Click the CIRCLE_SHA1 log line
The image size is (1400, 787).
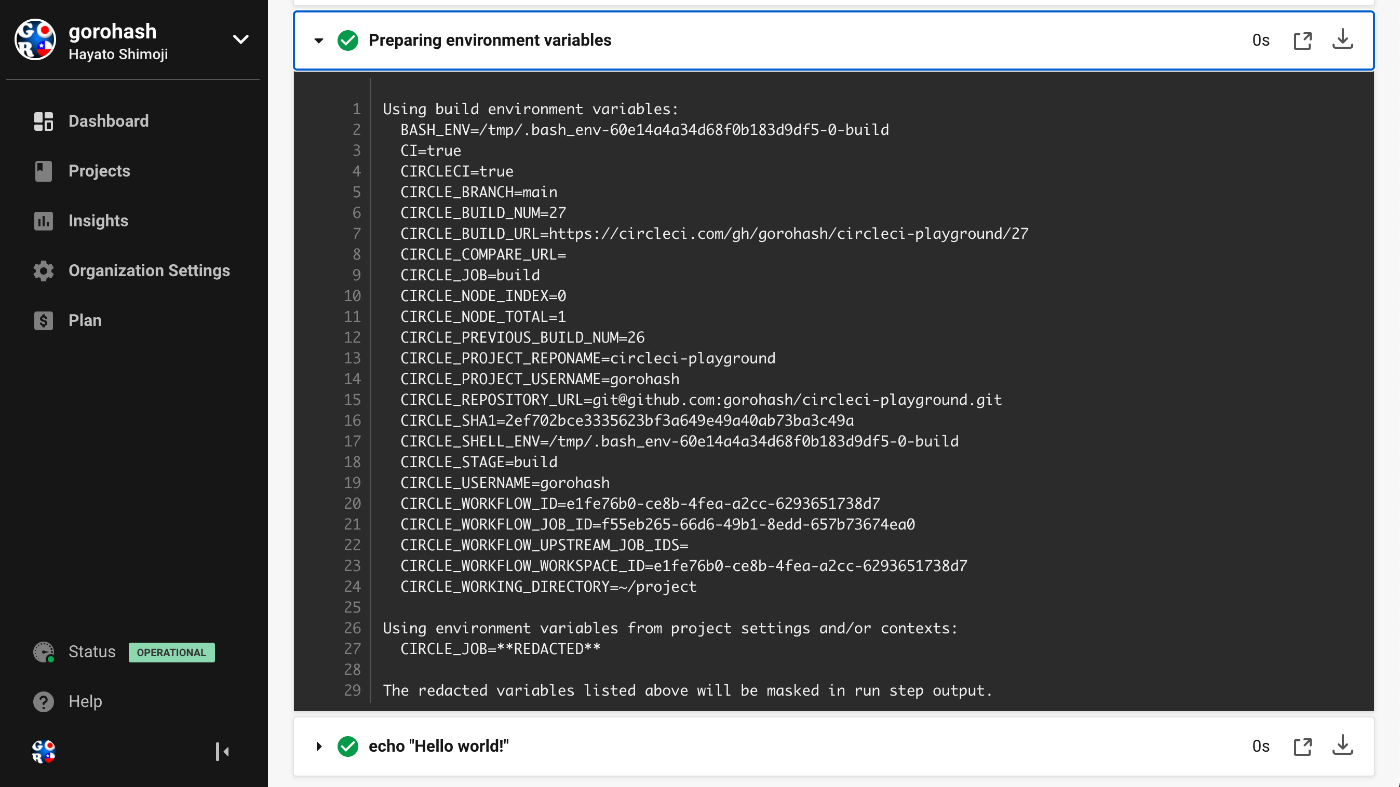click(627, 421)
